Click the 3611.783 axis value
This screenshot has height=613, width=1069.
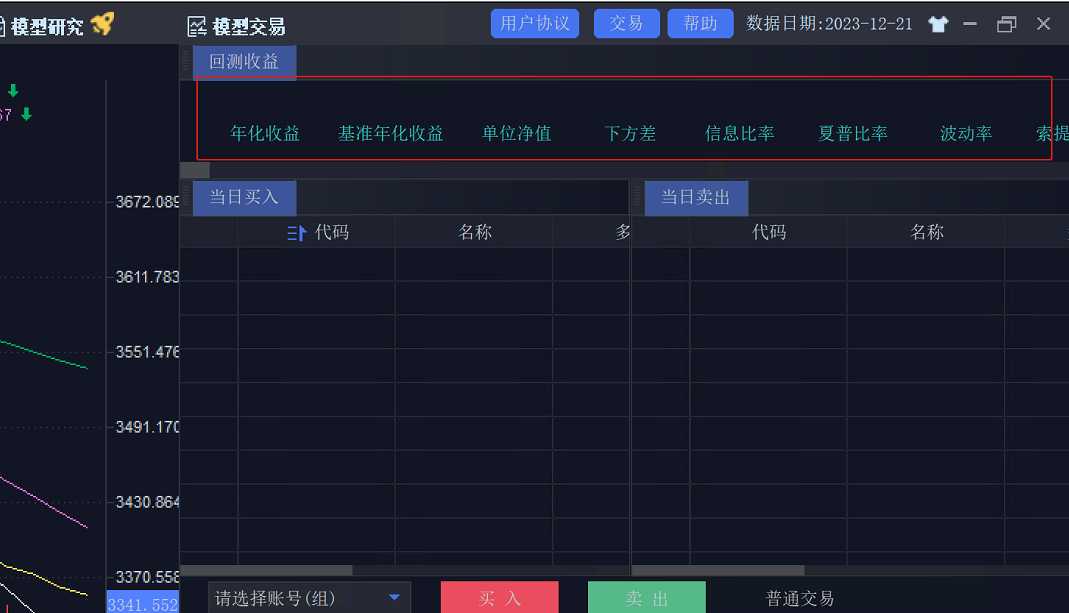click(x=147, y=277)
